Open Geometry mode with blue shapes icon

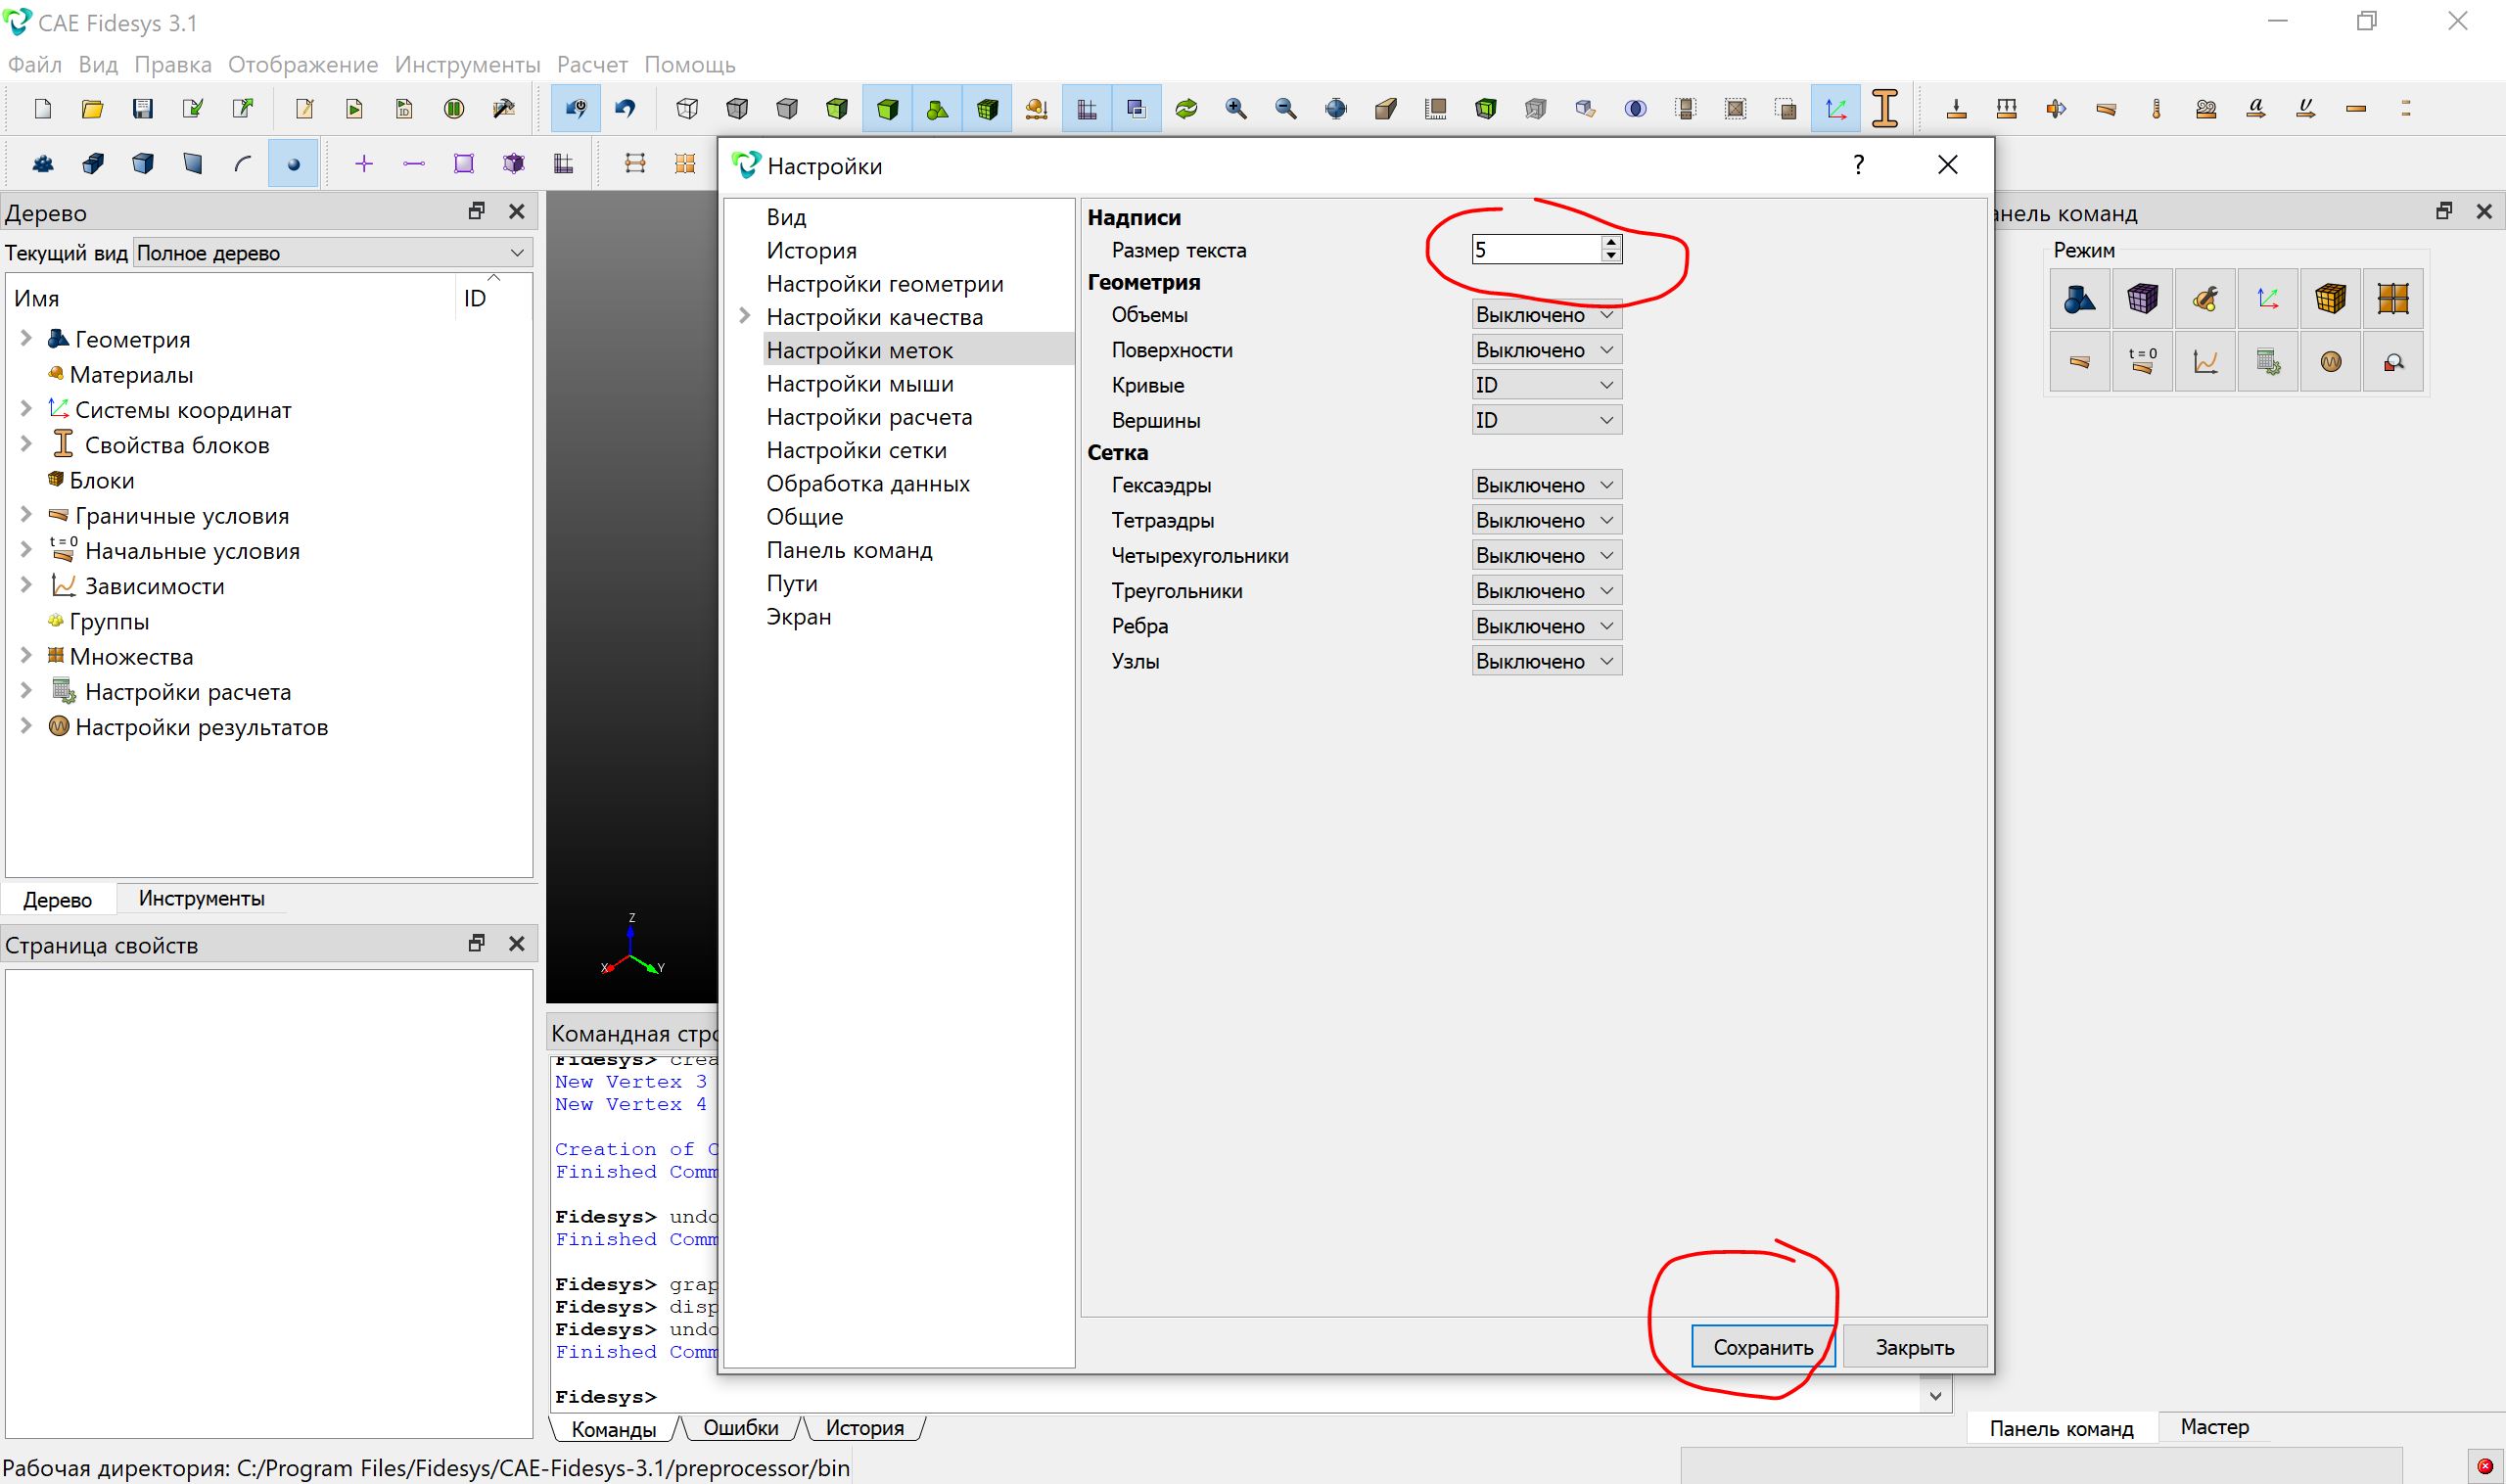point(2079,298)
